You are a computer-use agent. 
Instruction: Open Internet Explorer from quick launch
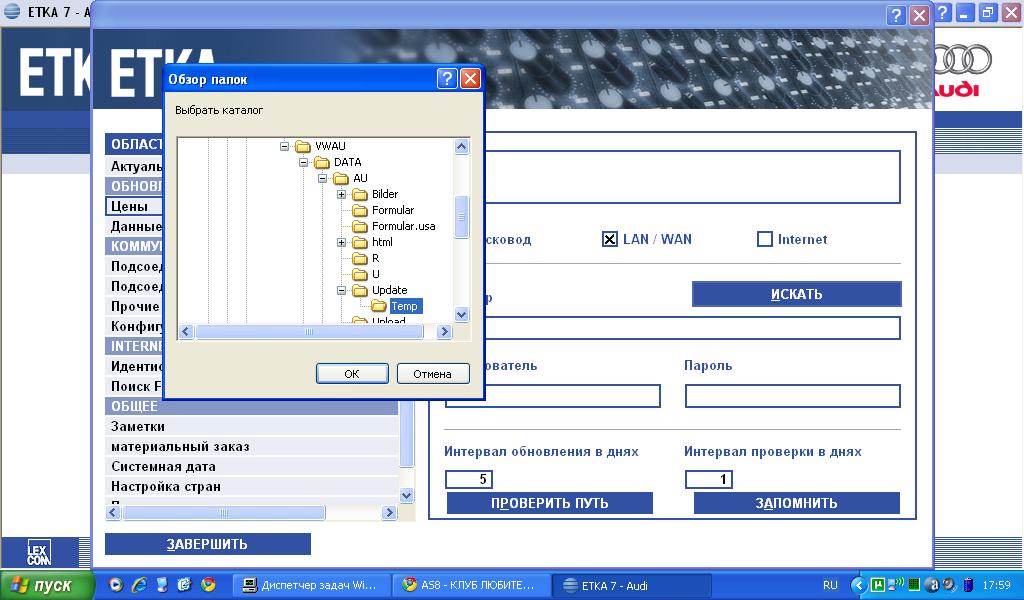click(x=140, y=585)
